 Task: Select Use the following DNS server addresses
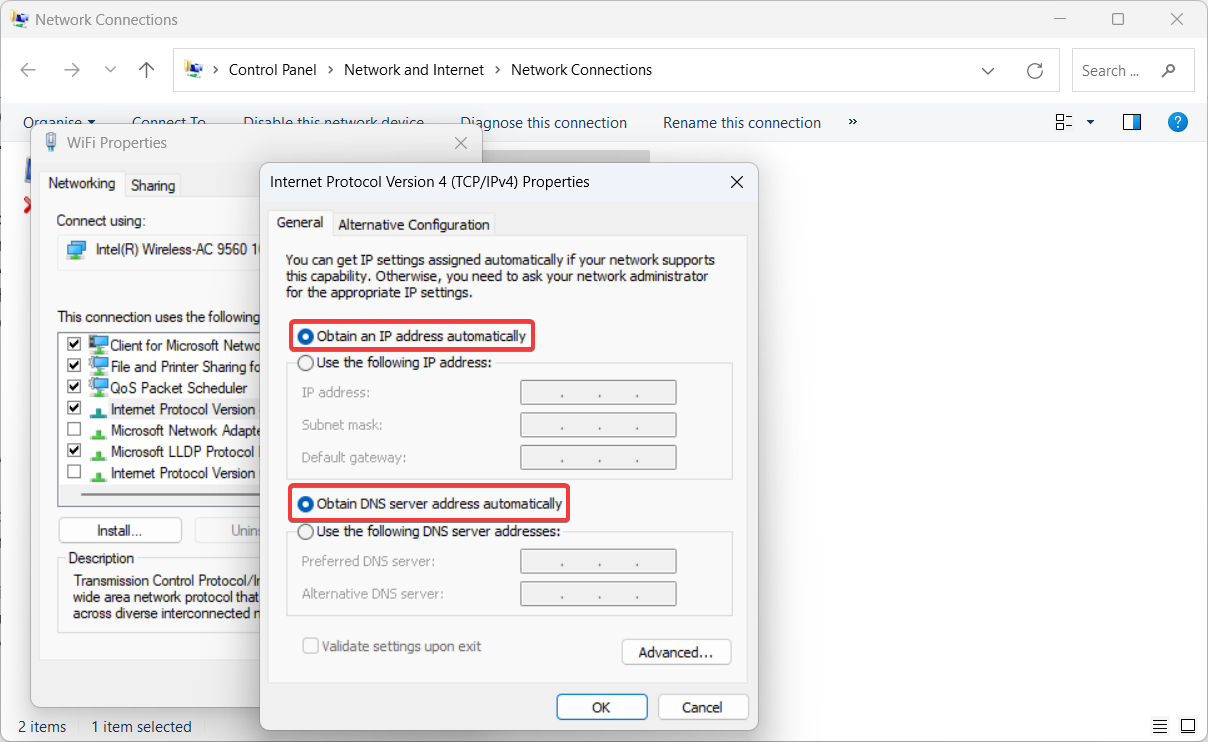pos(429,531)
